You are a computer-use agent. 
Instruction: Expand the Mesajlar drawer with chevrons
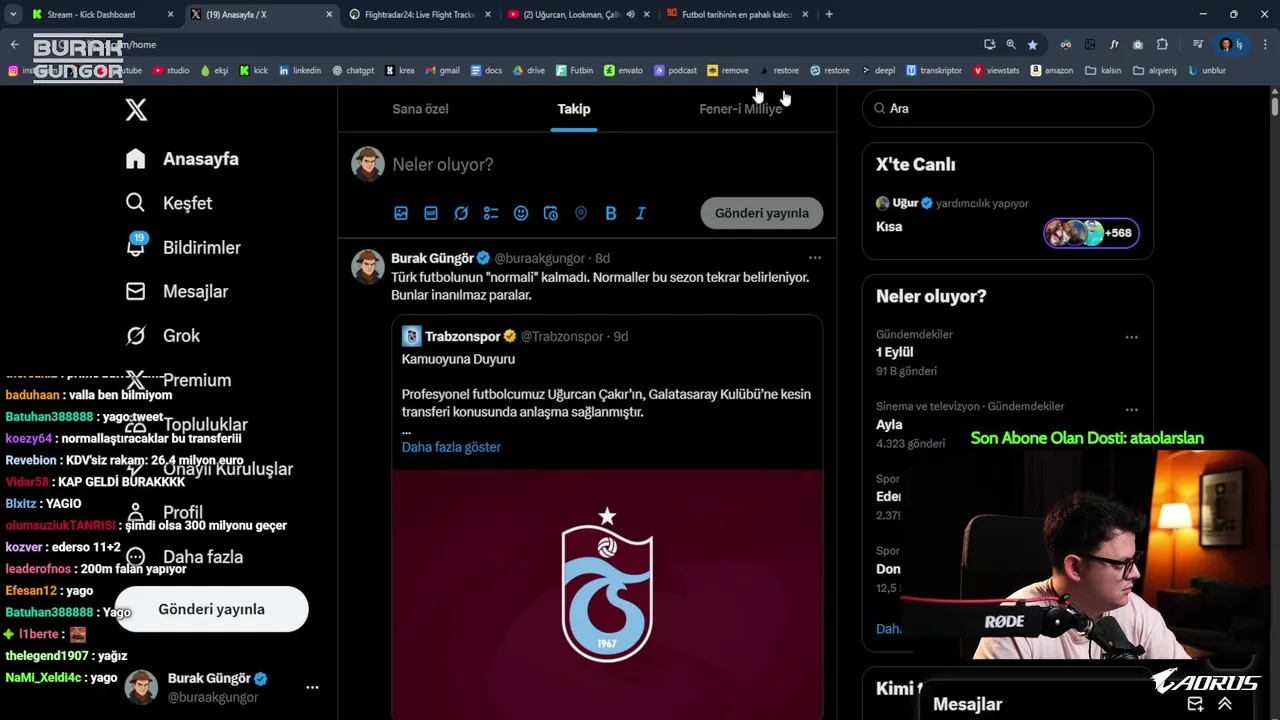coord(1225,704)
